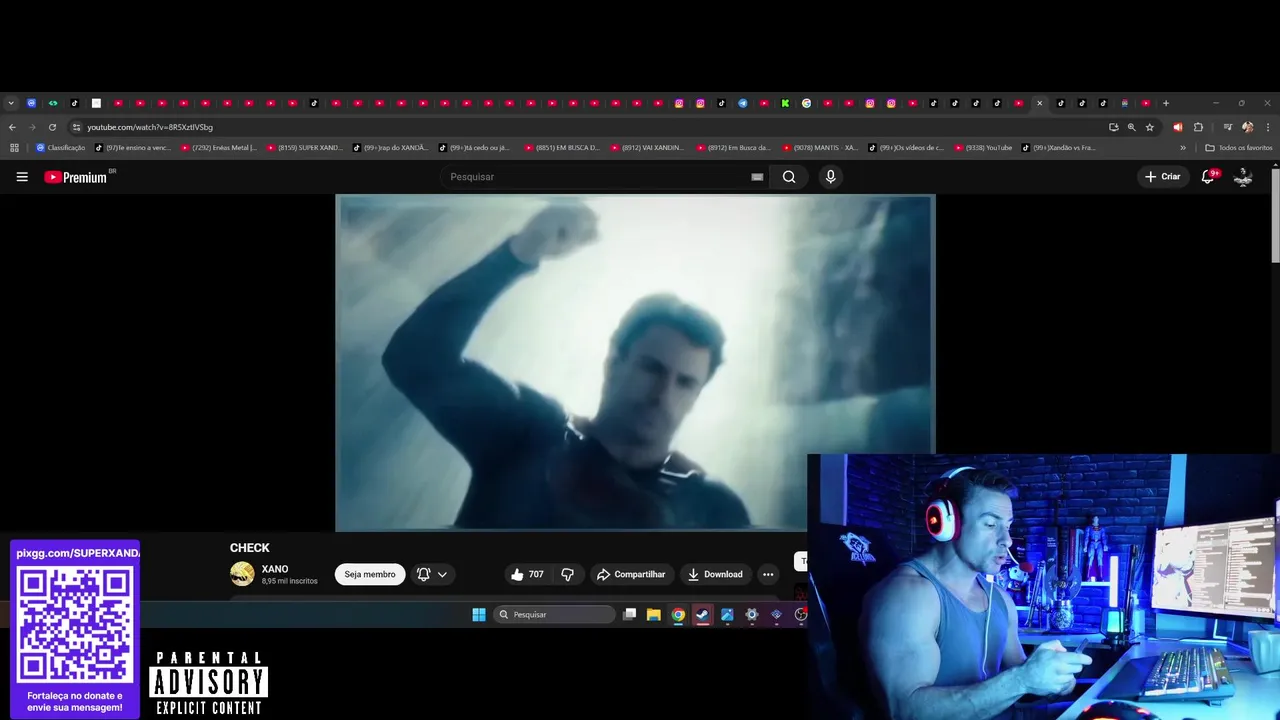Image resolution: width=1280 pixels, height=720 pixels.
Task: Open the tab search dropdown arrow
Action: pos(11,103)
